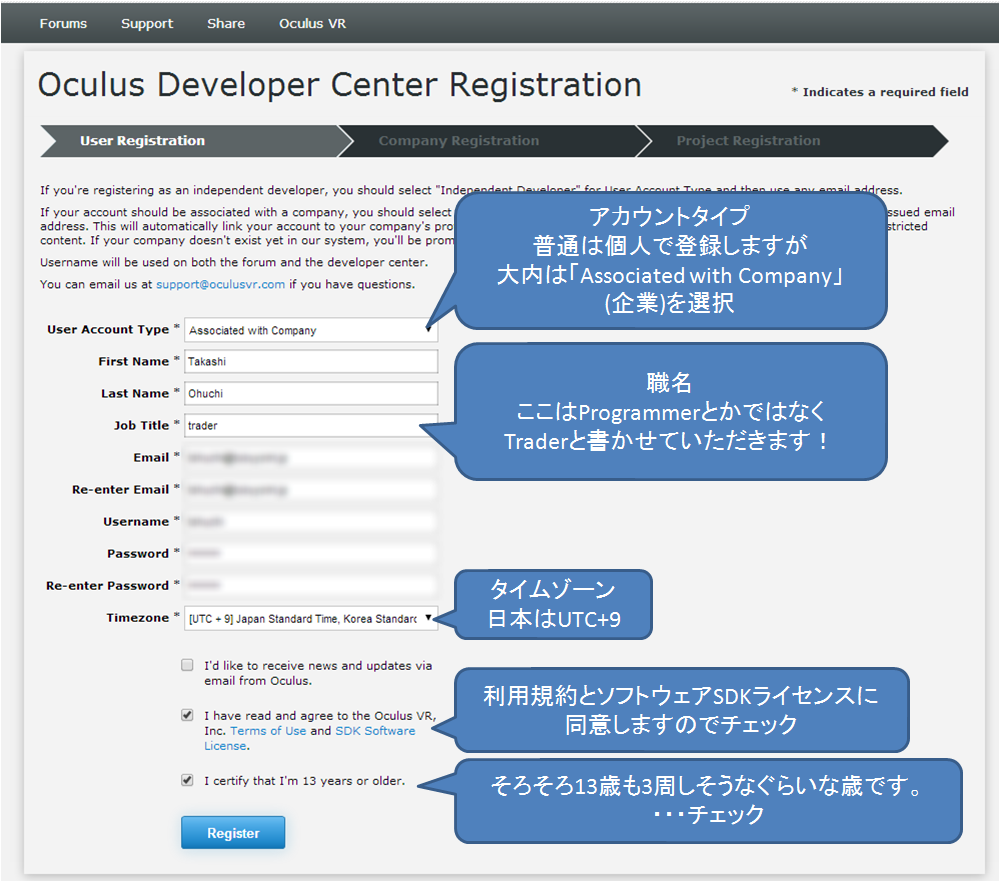The image size is (1000, 882).
Task: Open the Forums navigation item
Action: pos(63,24)
